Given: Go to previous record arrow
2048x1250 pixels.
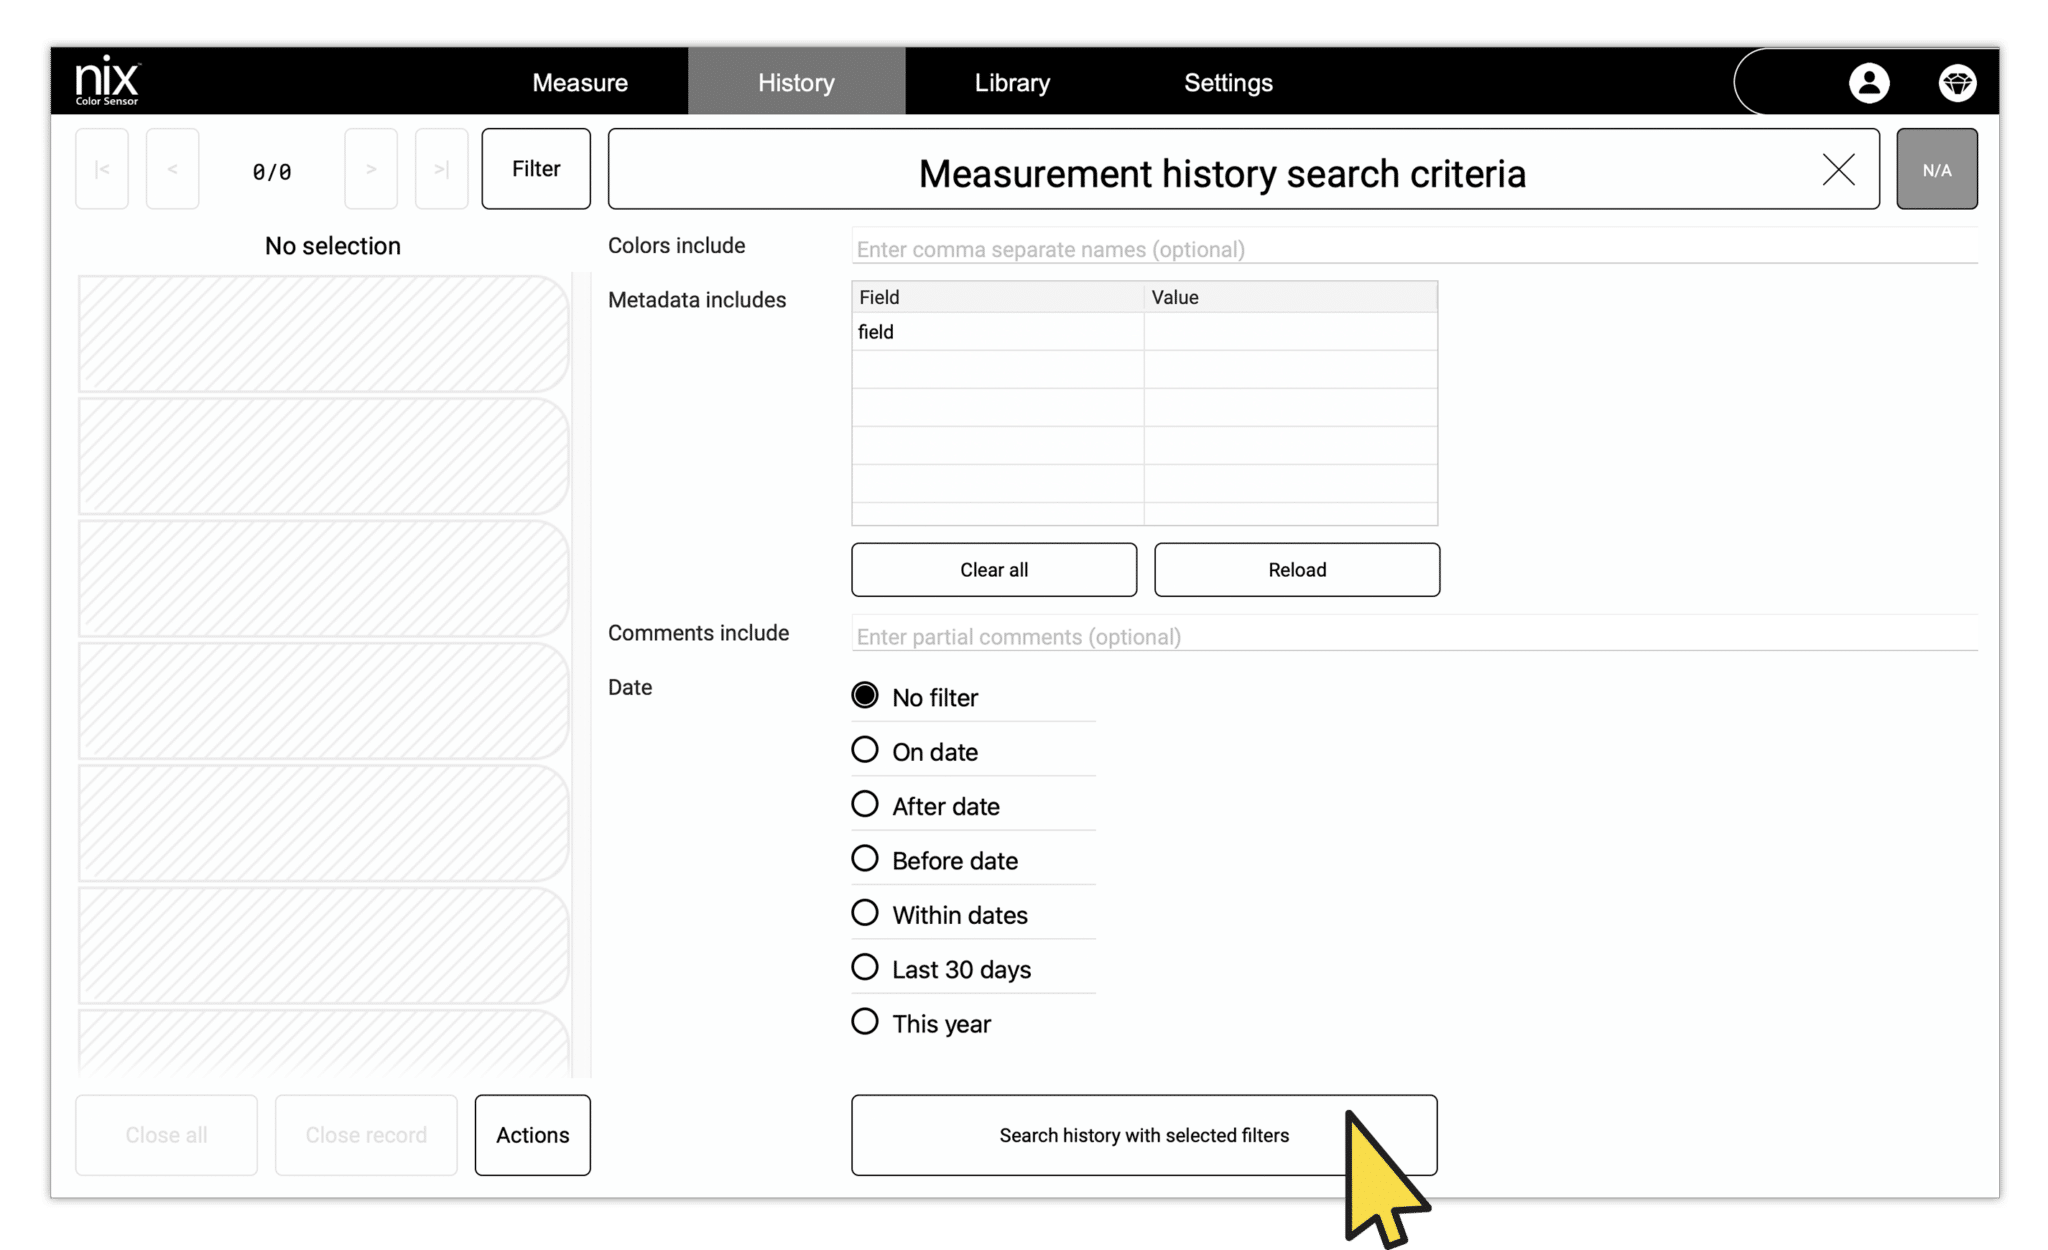Looking at the screenshot, I should pyautogui.click(x=172, y=169).
